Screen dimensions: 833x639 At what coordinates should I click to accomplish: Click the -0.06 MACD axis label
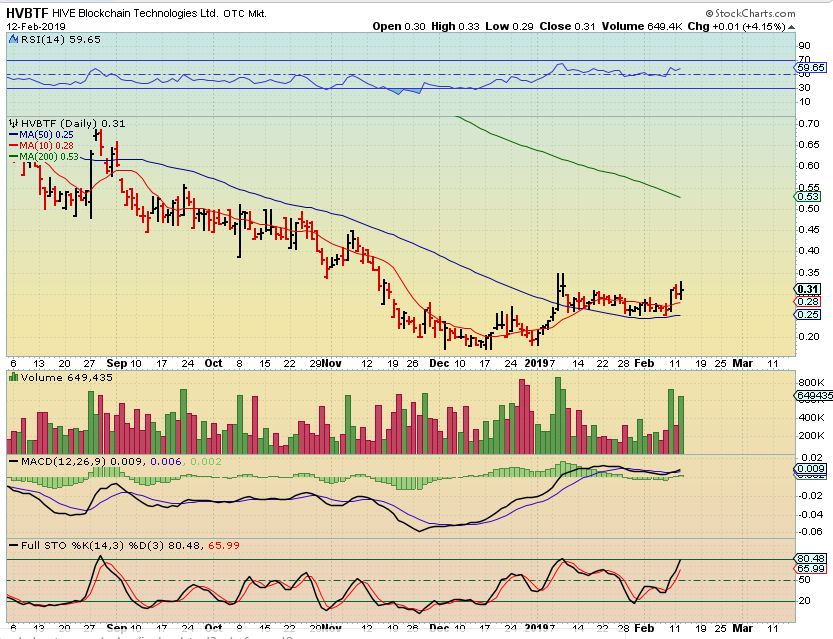click(x=811, y=531)
